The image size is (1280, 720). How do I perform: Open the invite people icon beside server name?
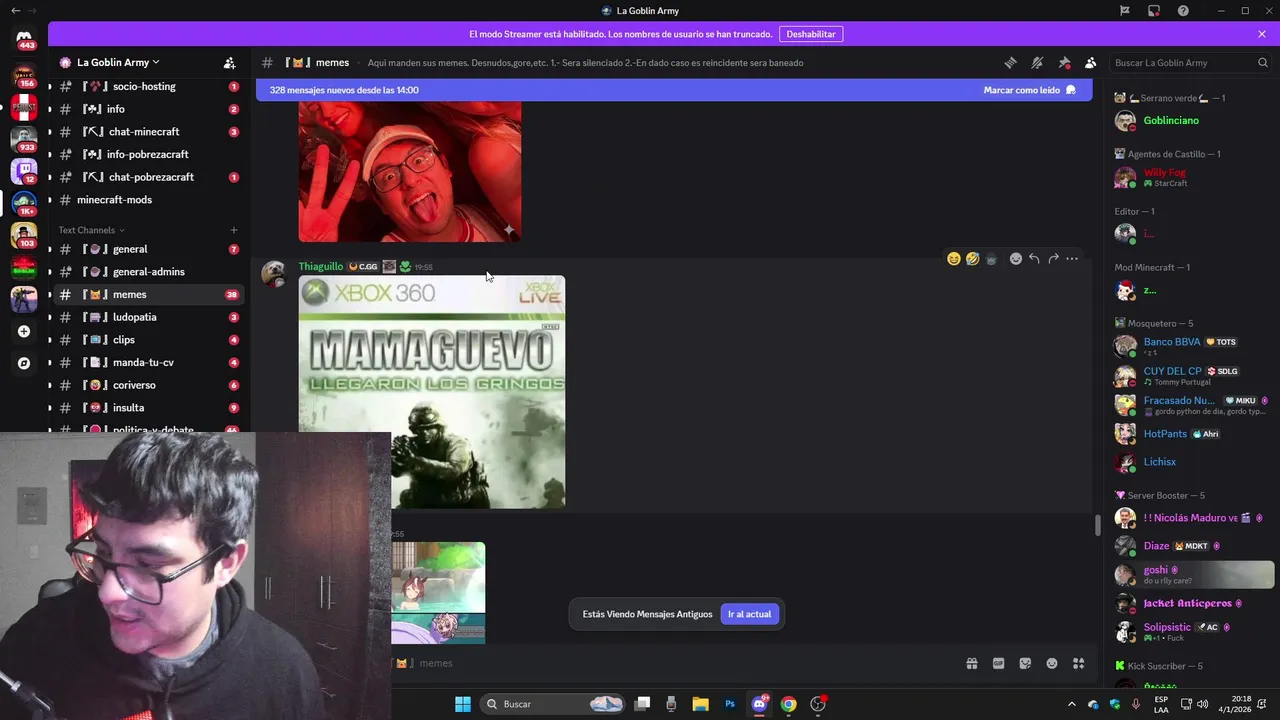click(x=230, y=62)
